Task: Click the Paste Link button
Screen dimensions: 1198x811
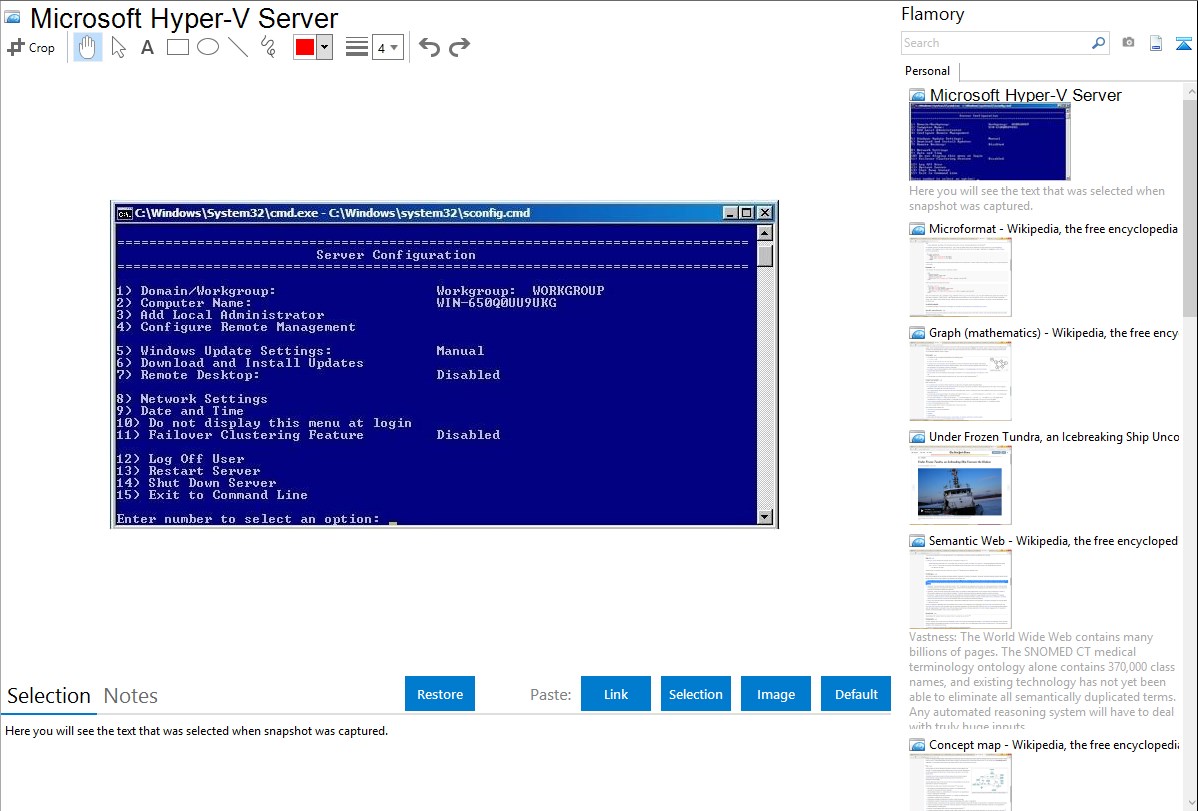Action: point(616,694)
